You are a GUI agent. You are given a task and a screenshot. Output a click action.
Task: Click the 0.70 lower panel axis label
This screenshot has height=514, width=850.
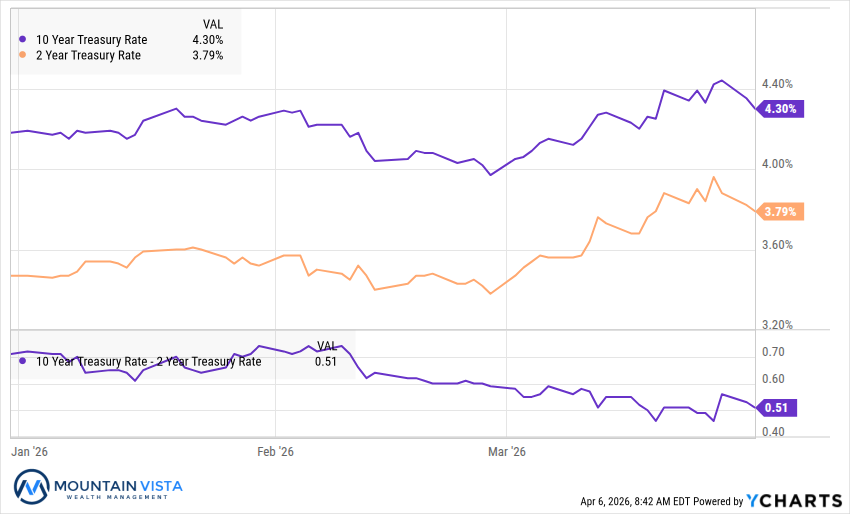point(772,352)
